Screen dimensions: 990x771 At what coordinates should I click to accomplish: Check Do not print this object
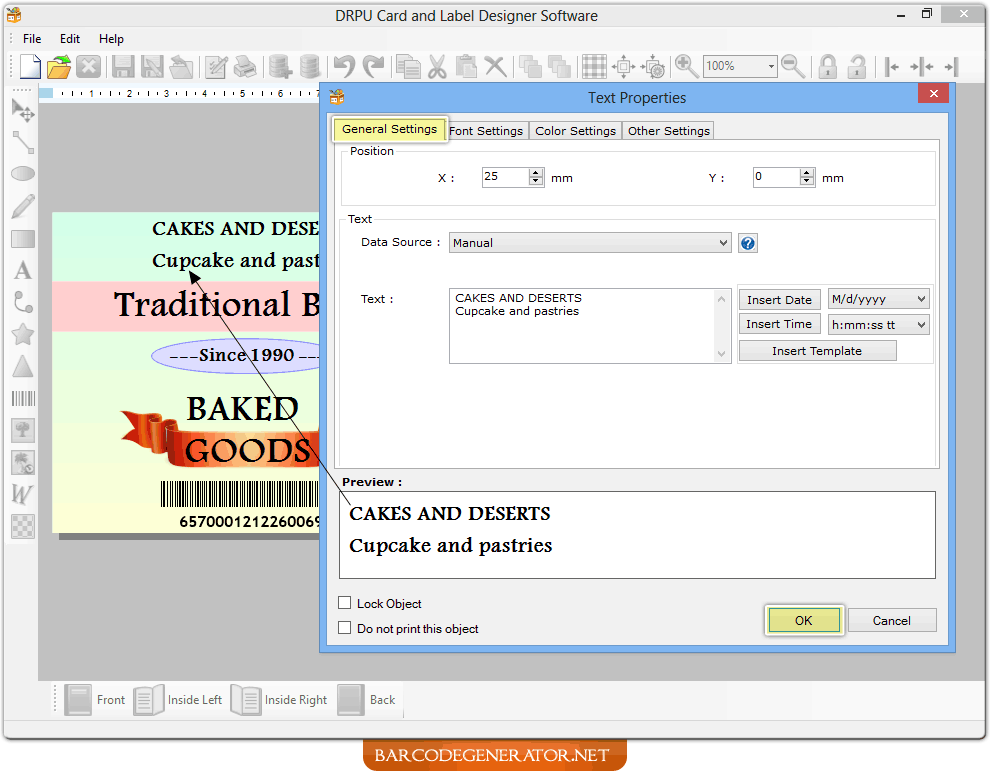click(x=345, y=628)
